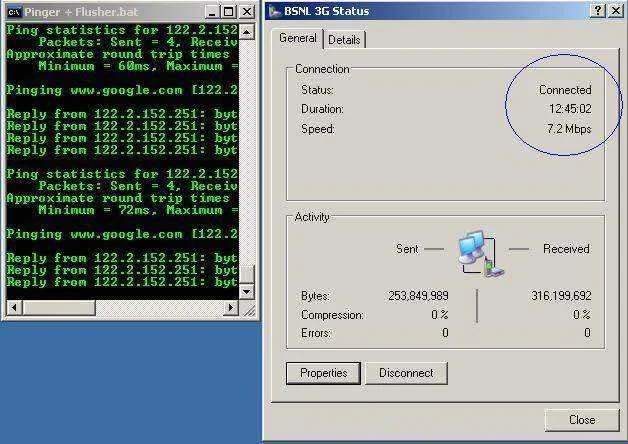
Task: Click the Compression label
Action: click(x=332, y=315)
